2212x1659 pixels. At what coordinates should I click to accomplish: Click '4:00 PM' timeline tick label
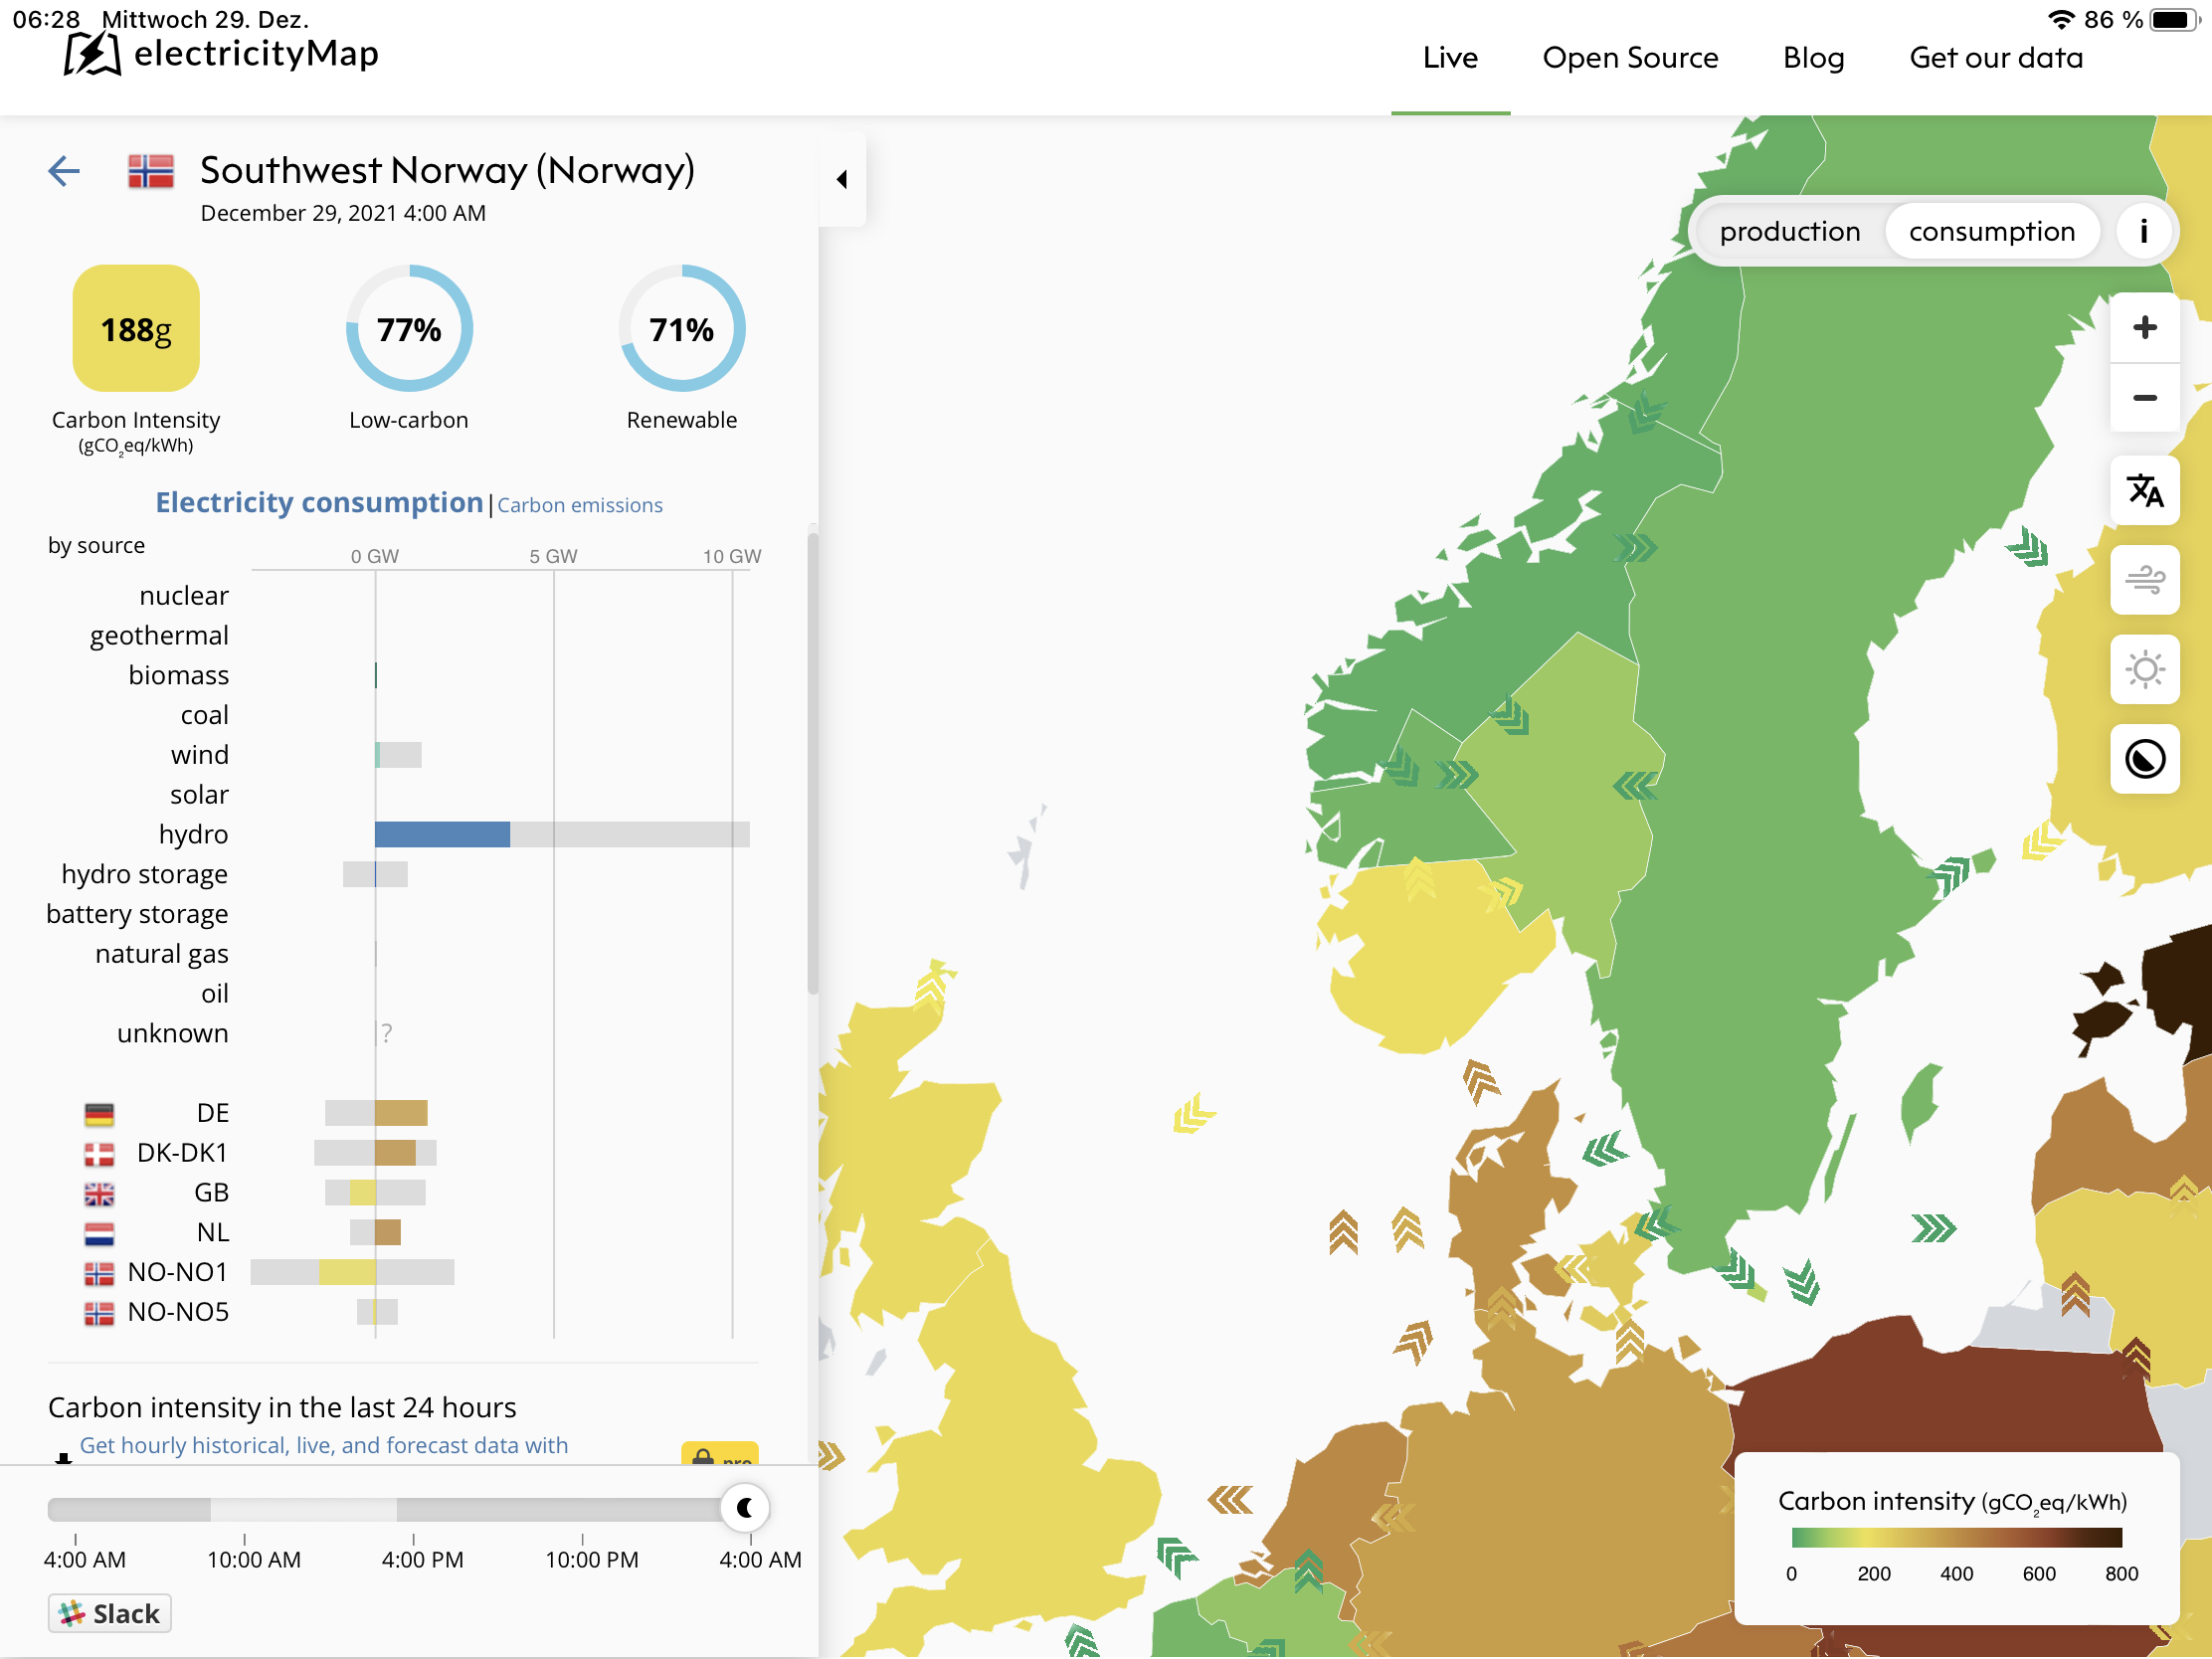coord(422,1559)
